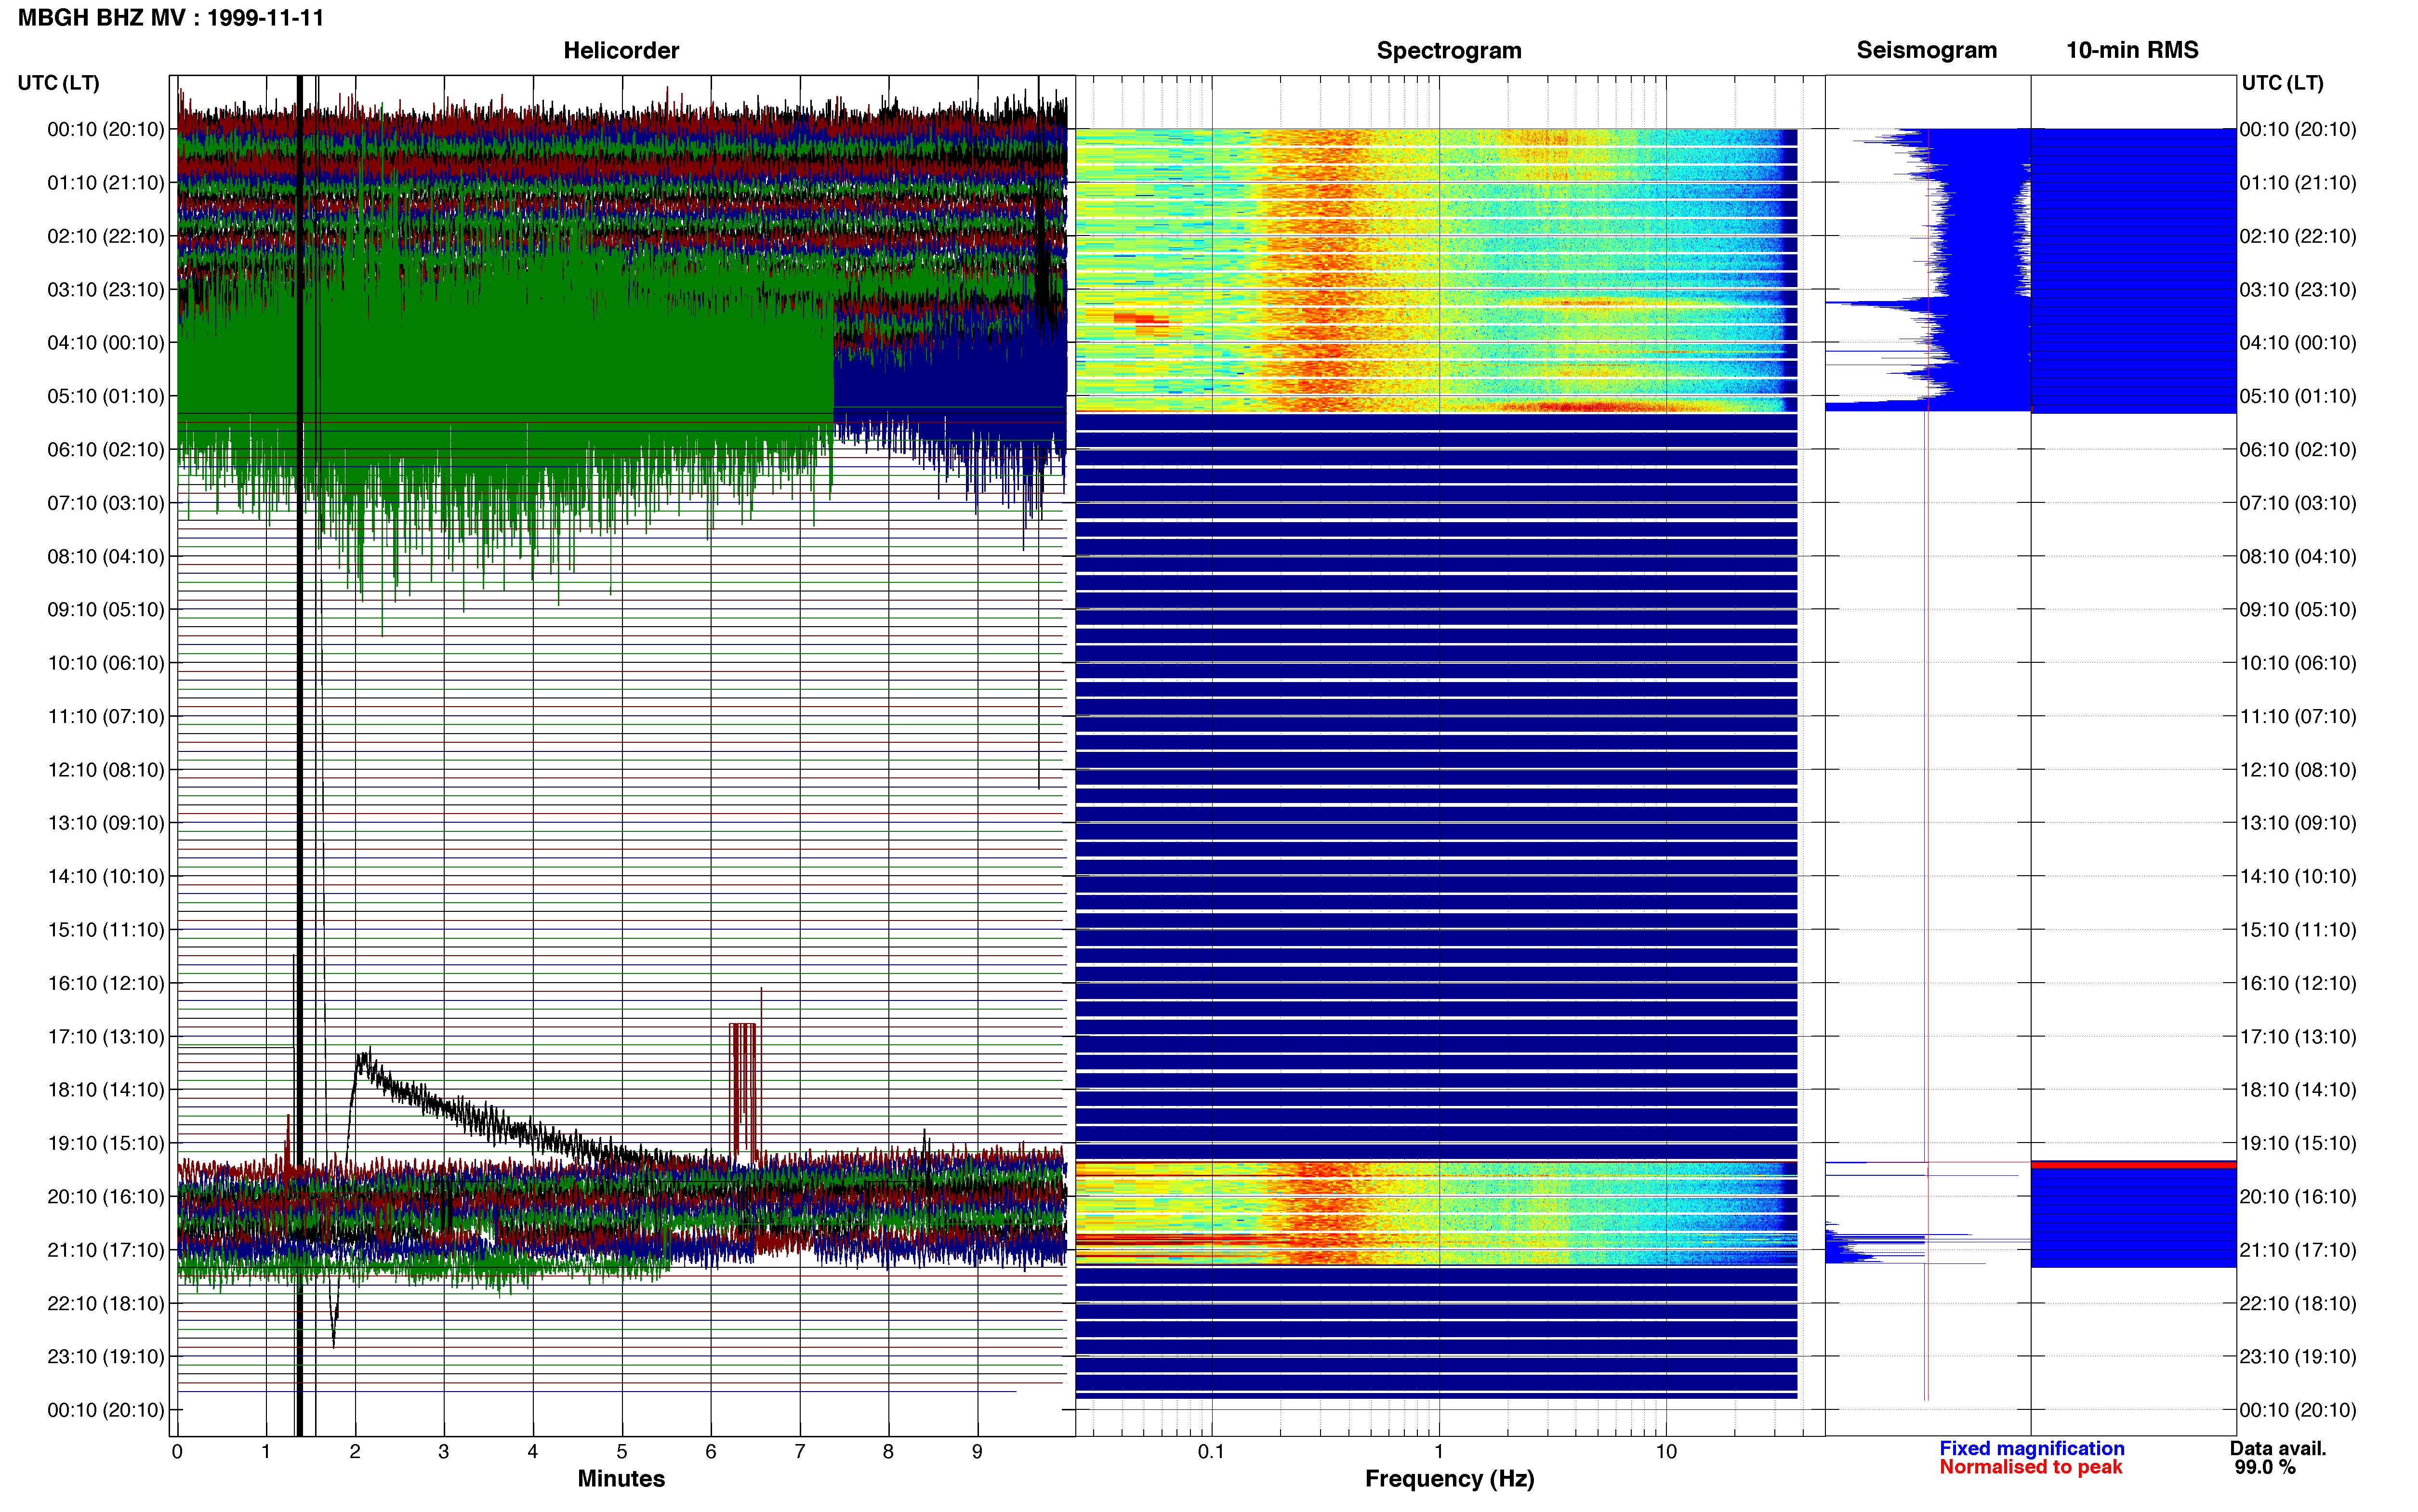
Task: Click the Minutes axis tick '5'
Action: point(622,1452)
